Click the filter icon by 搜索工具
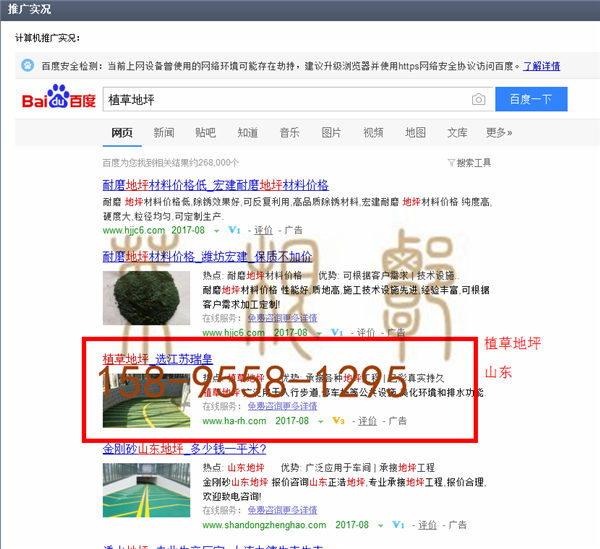 451,163
